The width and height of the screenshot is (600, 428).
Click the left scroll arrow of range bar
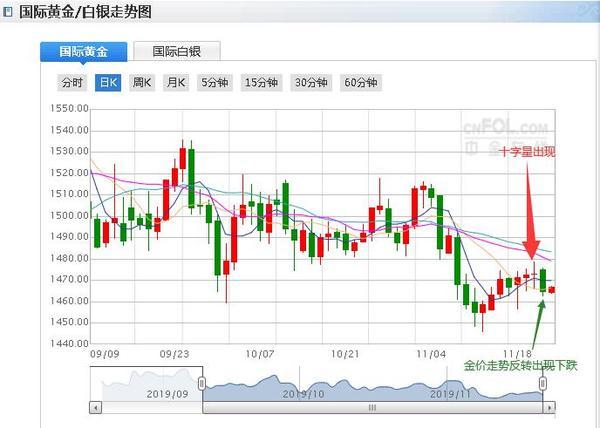pyautogui.click(x=95, y=408)
